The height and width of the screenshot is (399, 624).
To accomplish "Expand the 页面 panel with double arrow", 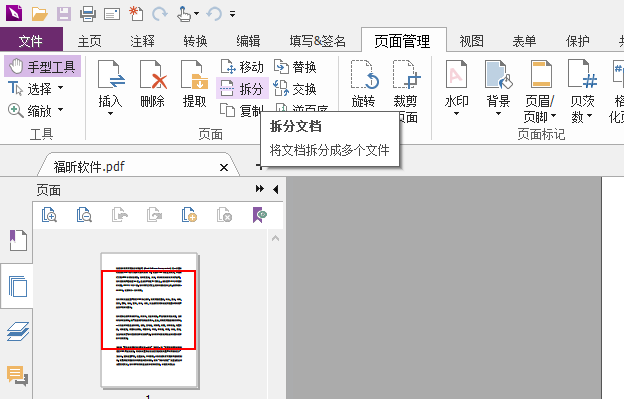I will click(260, 189).
